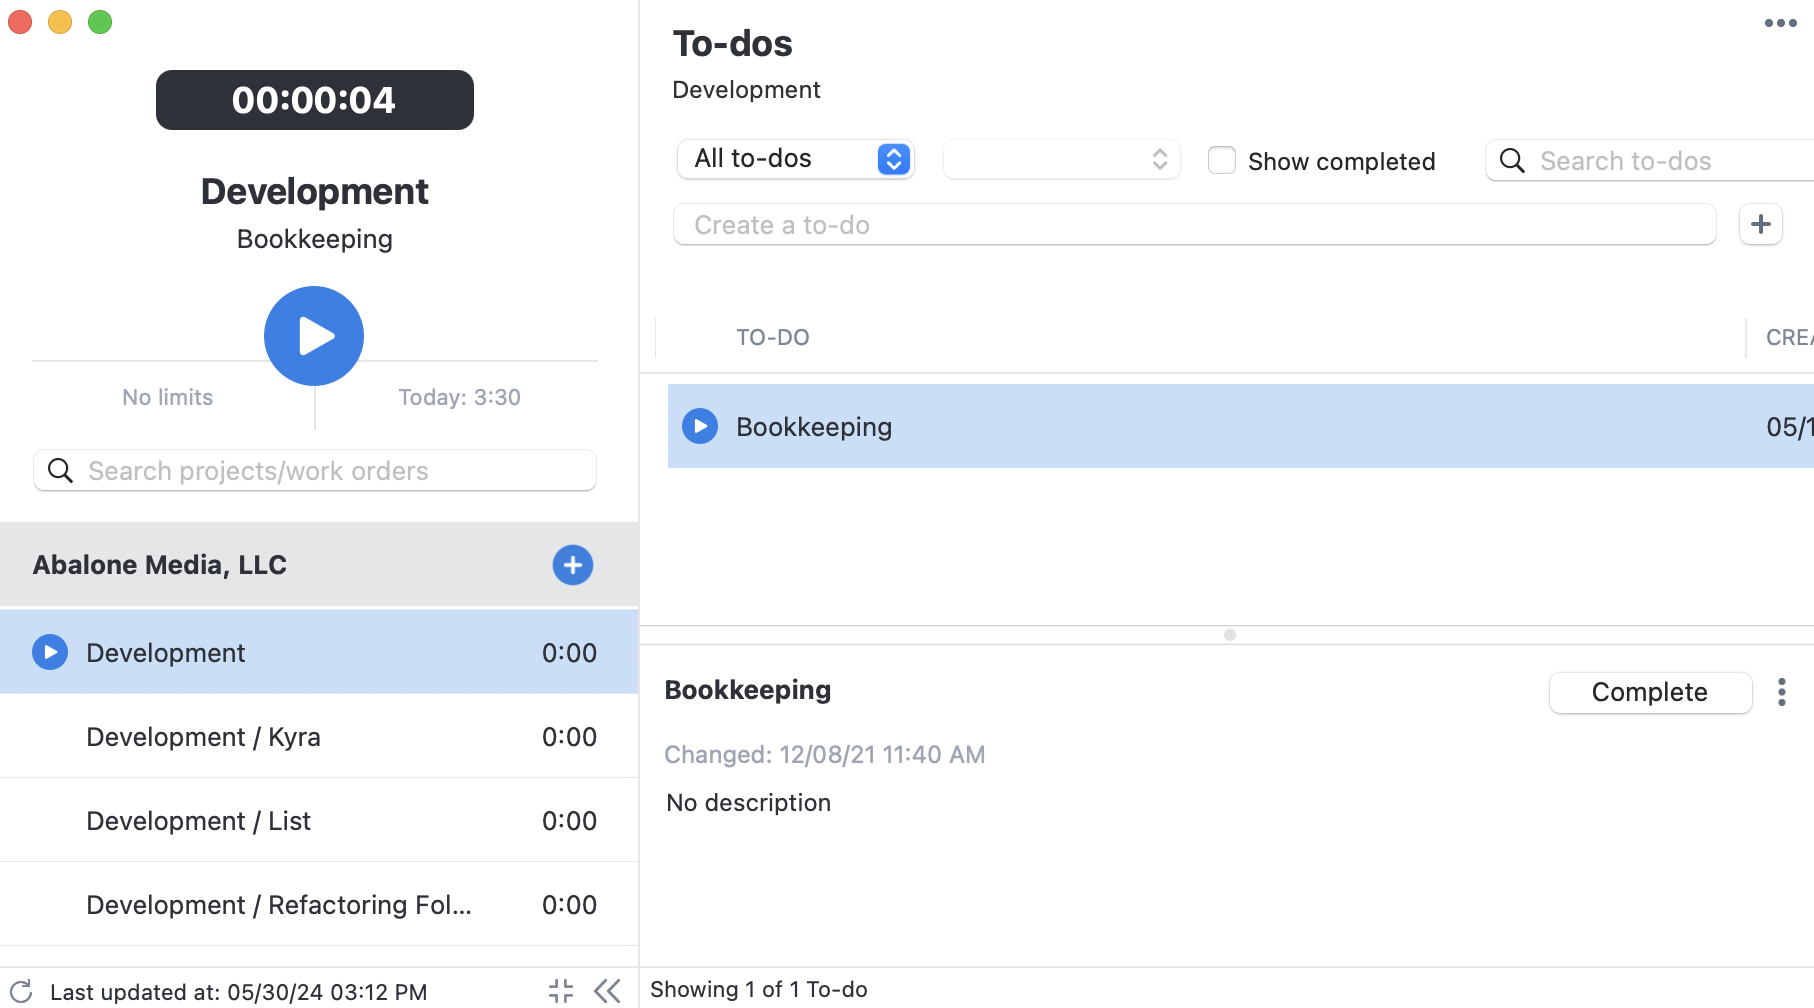Click the Showing 1 of 1 To-do status
The width and height of the screenshot is (1814, 1008).
759,989
